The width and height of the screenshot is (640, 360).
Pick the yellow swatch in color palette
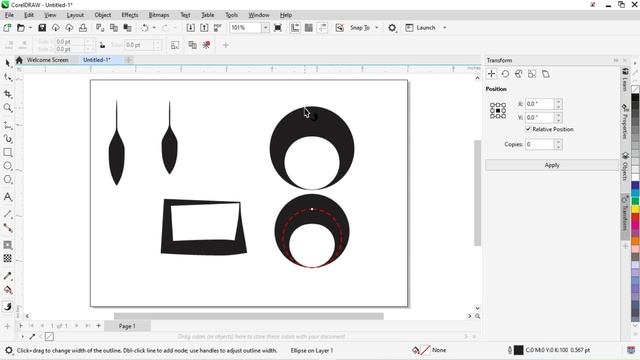635,209
